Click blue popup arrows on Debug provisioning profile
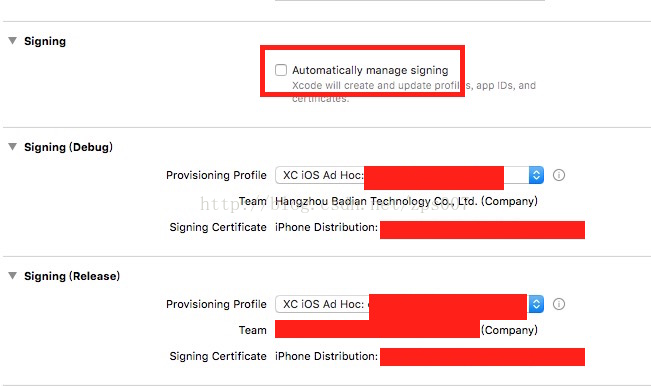This screenshot has width=651, height=386. pos(536,175)
